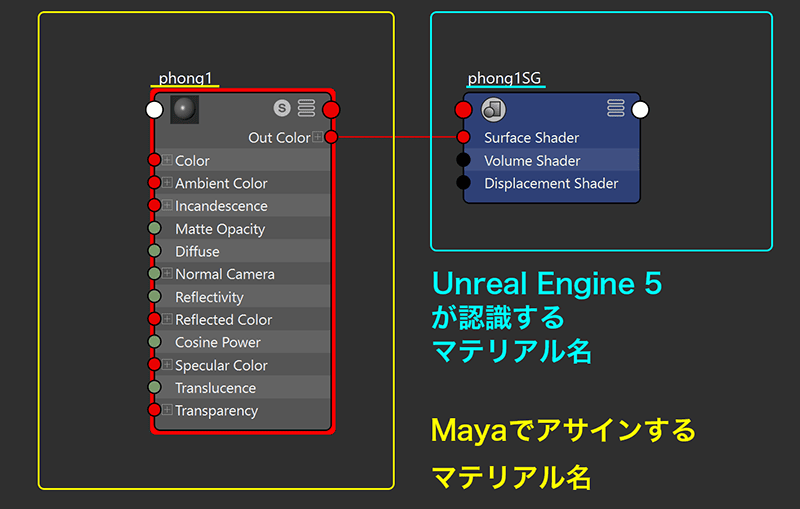
Task: Click the red Surface Shader input port
Action: pos(463,137)
